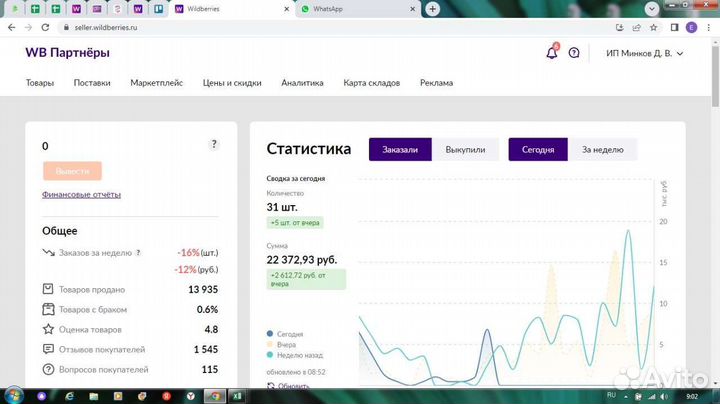The width and height of the screenshot is (720, 404).
Task: Click the balance help question mark
Action: click(x=214, y=145)
